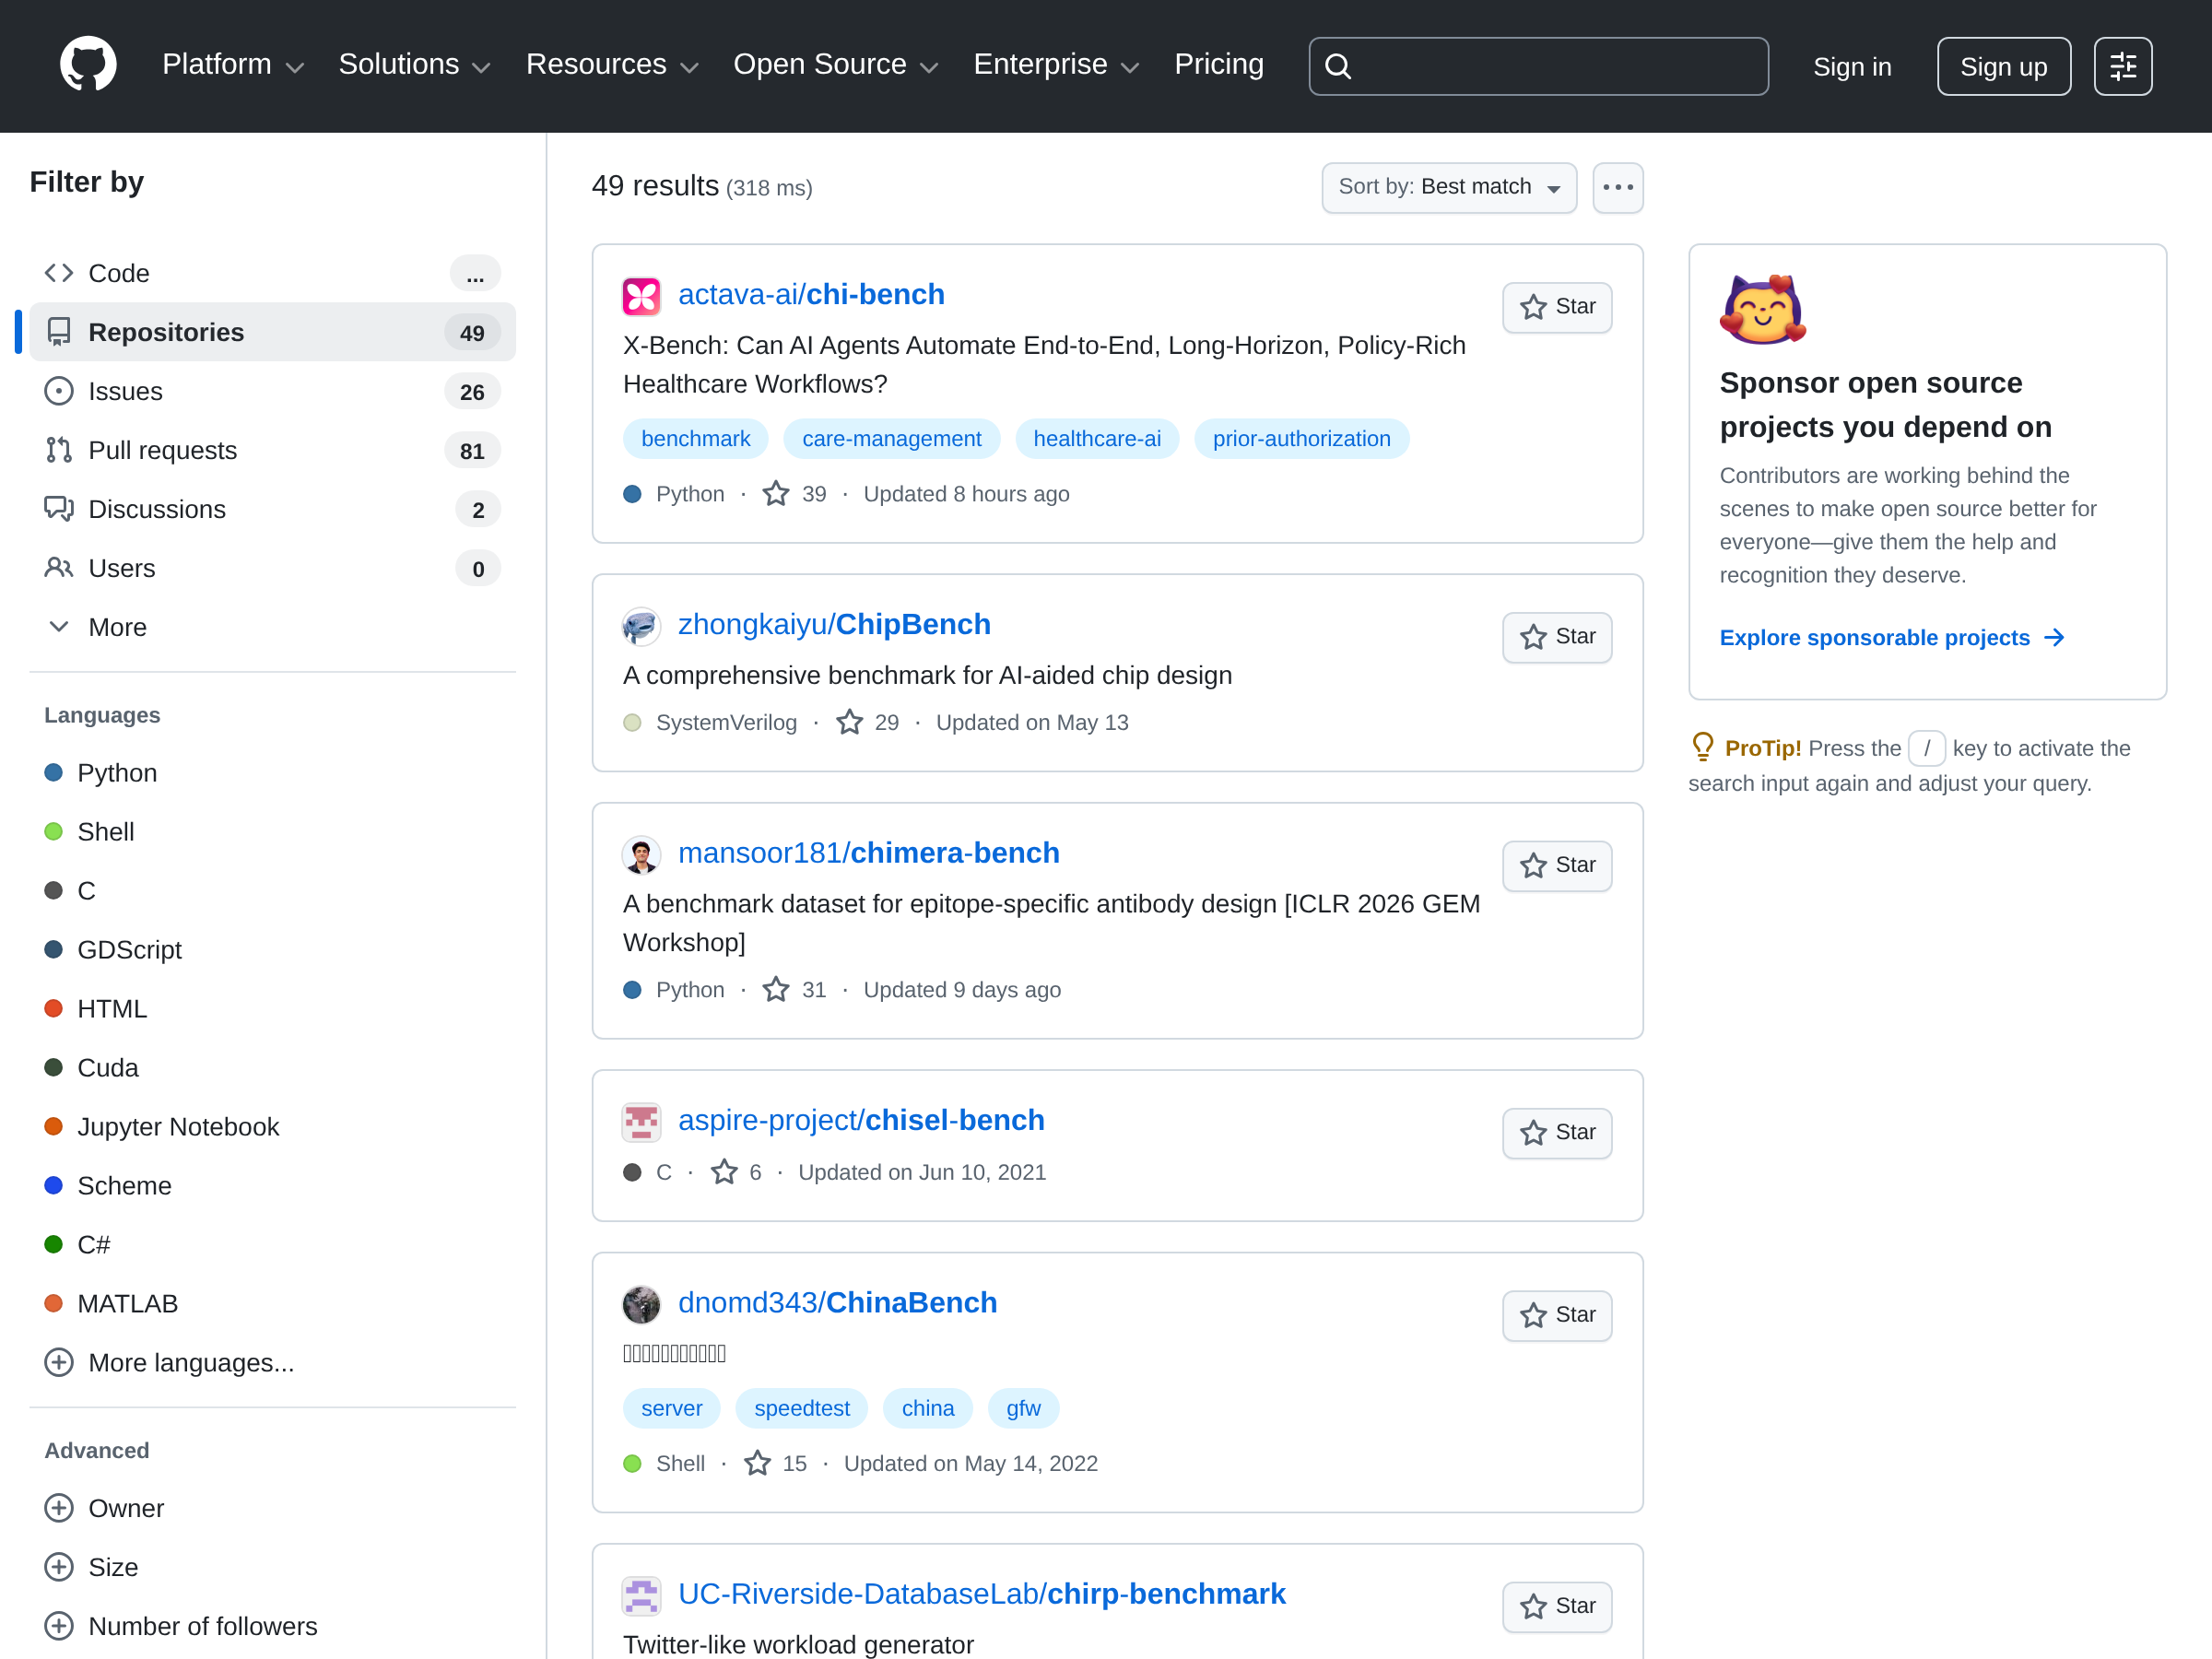Expand the Solutions menu
The image size is (2212, 1659).
[x=415, y=65]
